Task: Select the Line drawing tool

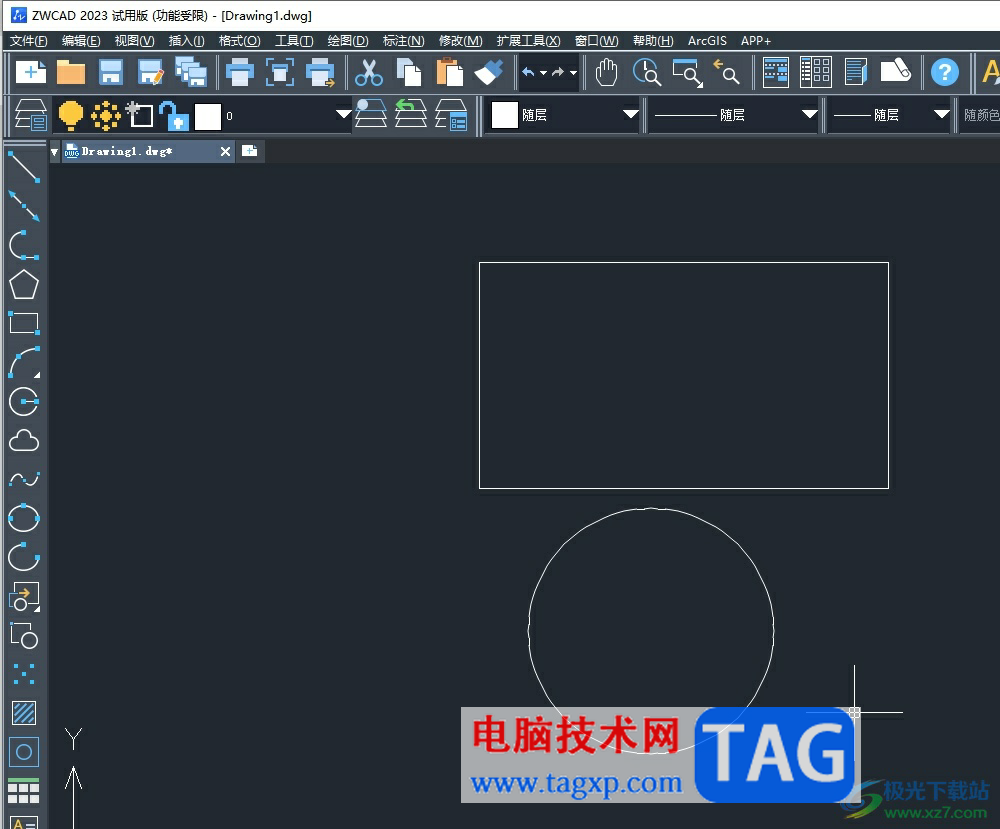Action: pyautogui.click(x=24, y=167)
